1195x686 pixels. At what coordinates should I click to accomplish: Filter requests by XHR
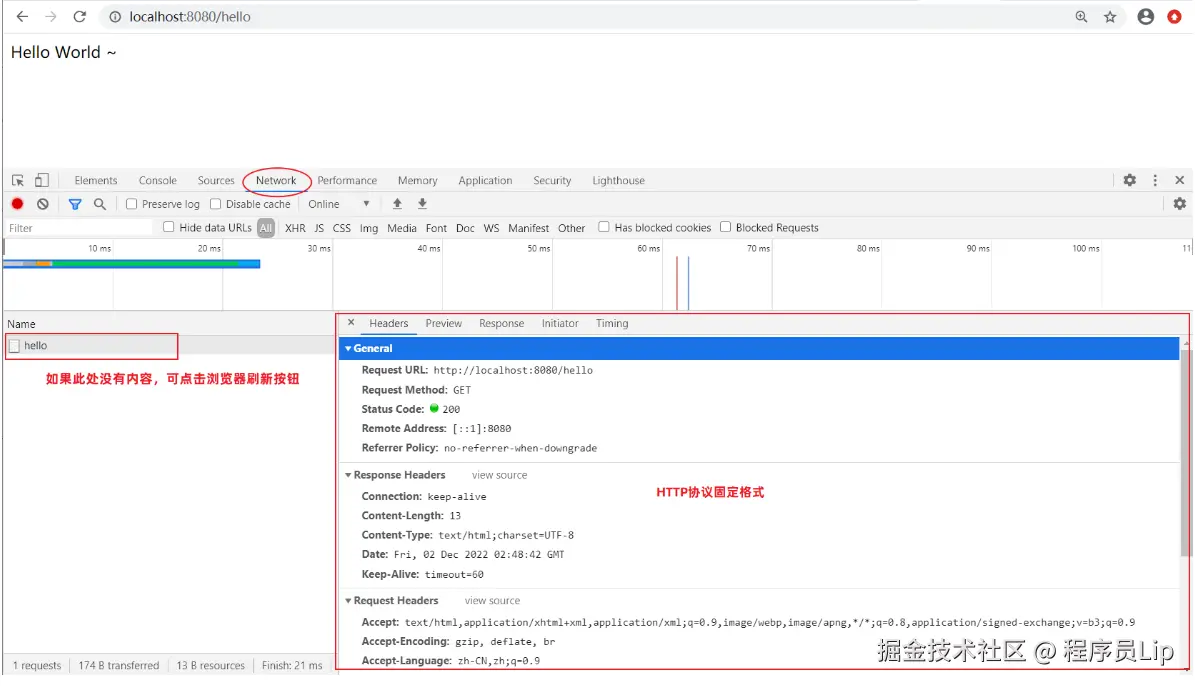(295, 228)
